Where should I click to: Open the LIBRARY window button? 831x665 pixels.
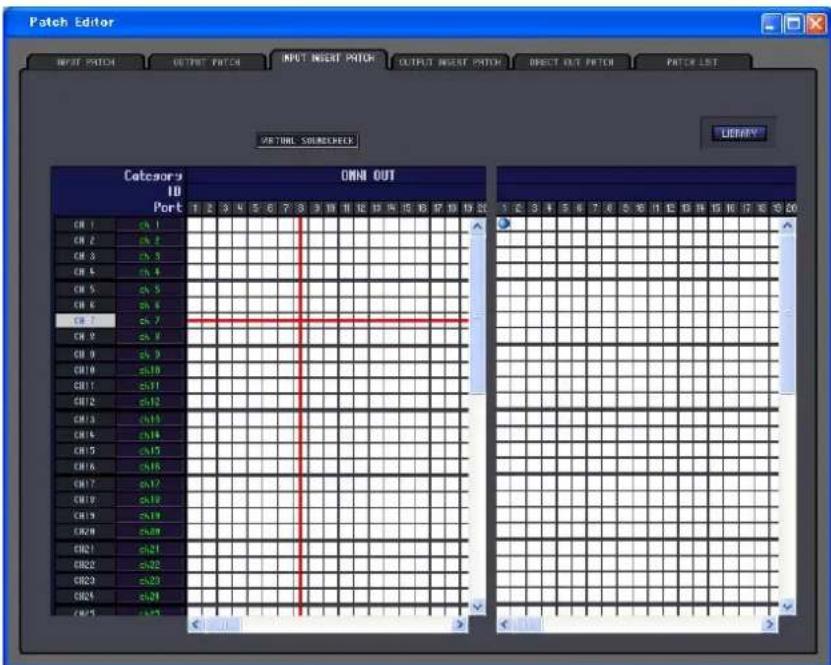(x=739, y=133)
